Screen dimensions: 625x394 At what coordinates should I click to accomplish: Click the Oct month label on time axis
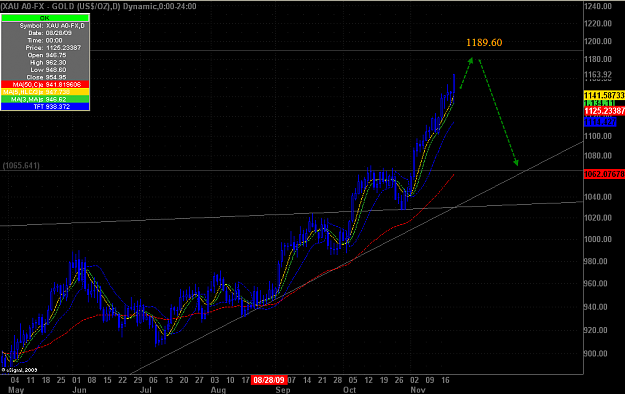(x=350, y=390)
